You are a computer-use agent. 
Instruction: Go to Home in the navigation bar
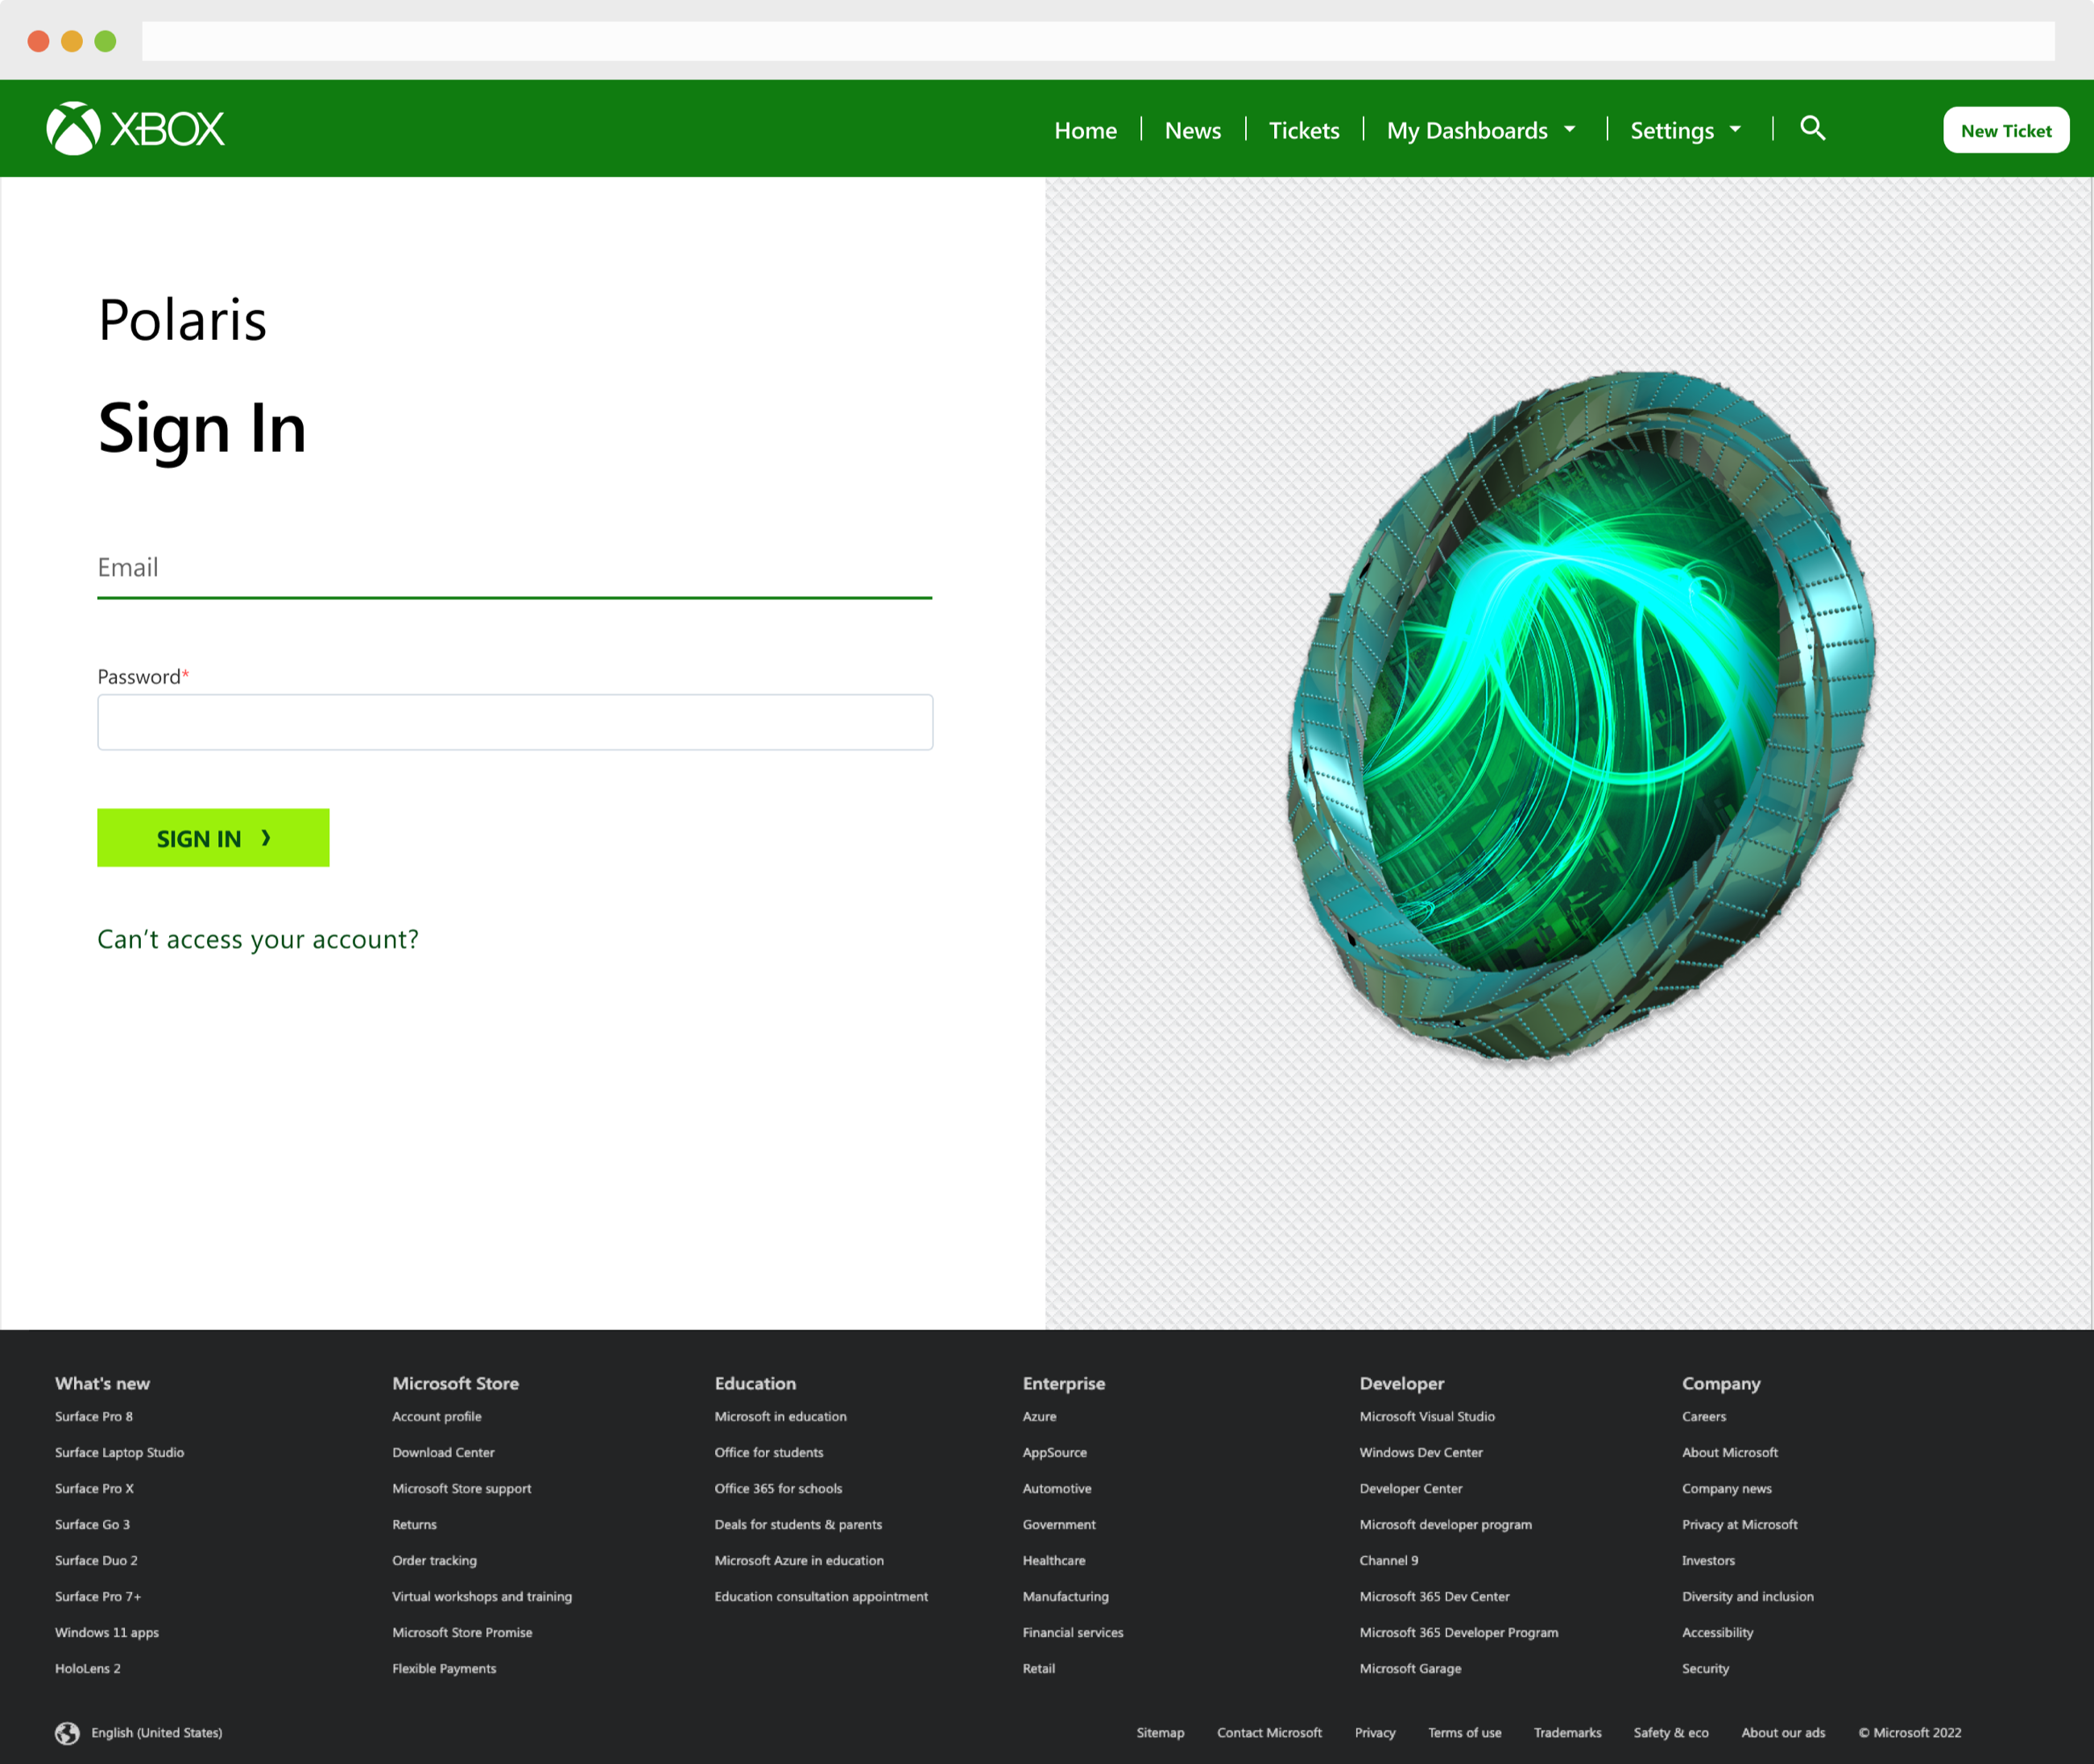click(x=1086, y=130)
